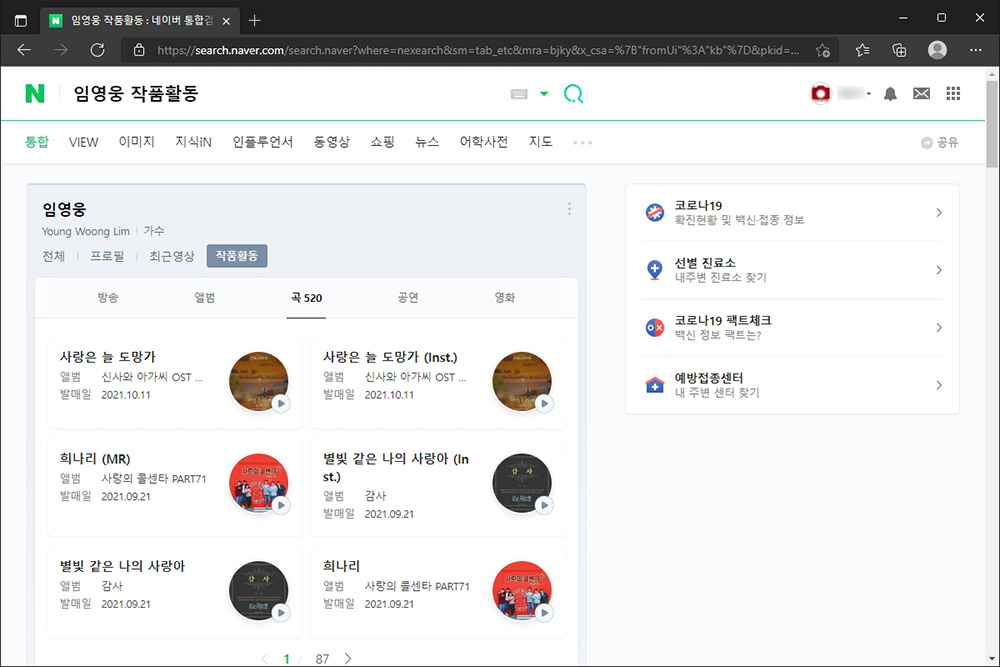Select the 작품활동 section button
Screen dimensions: 1000x667
click(x=237, y=256)
